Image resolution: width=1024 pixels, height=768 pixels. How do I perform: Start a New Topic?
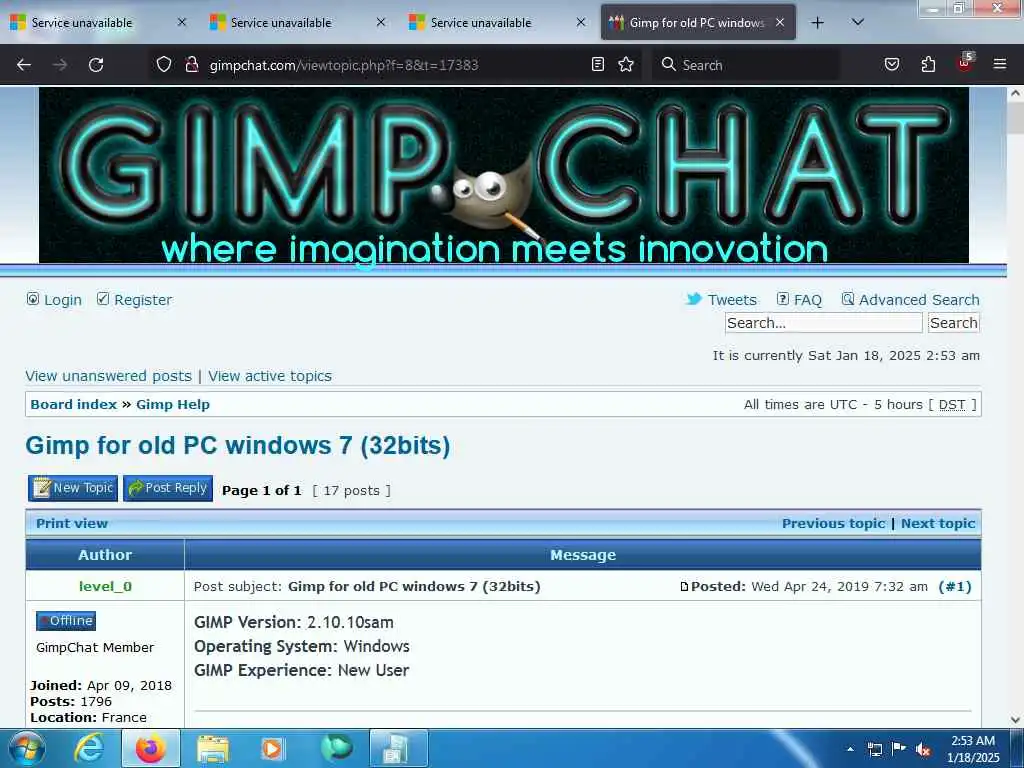coord(73,488)
